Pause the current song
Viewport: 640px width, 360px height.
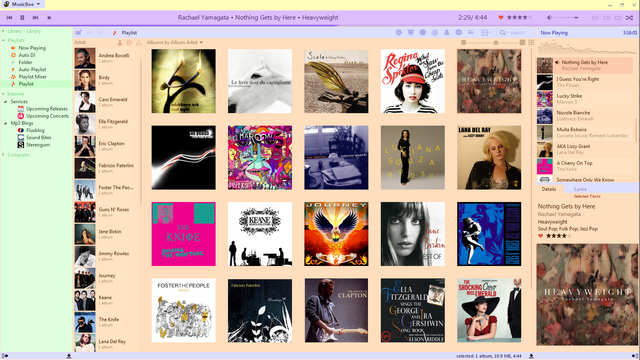pos(22,18)
